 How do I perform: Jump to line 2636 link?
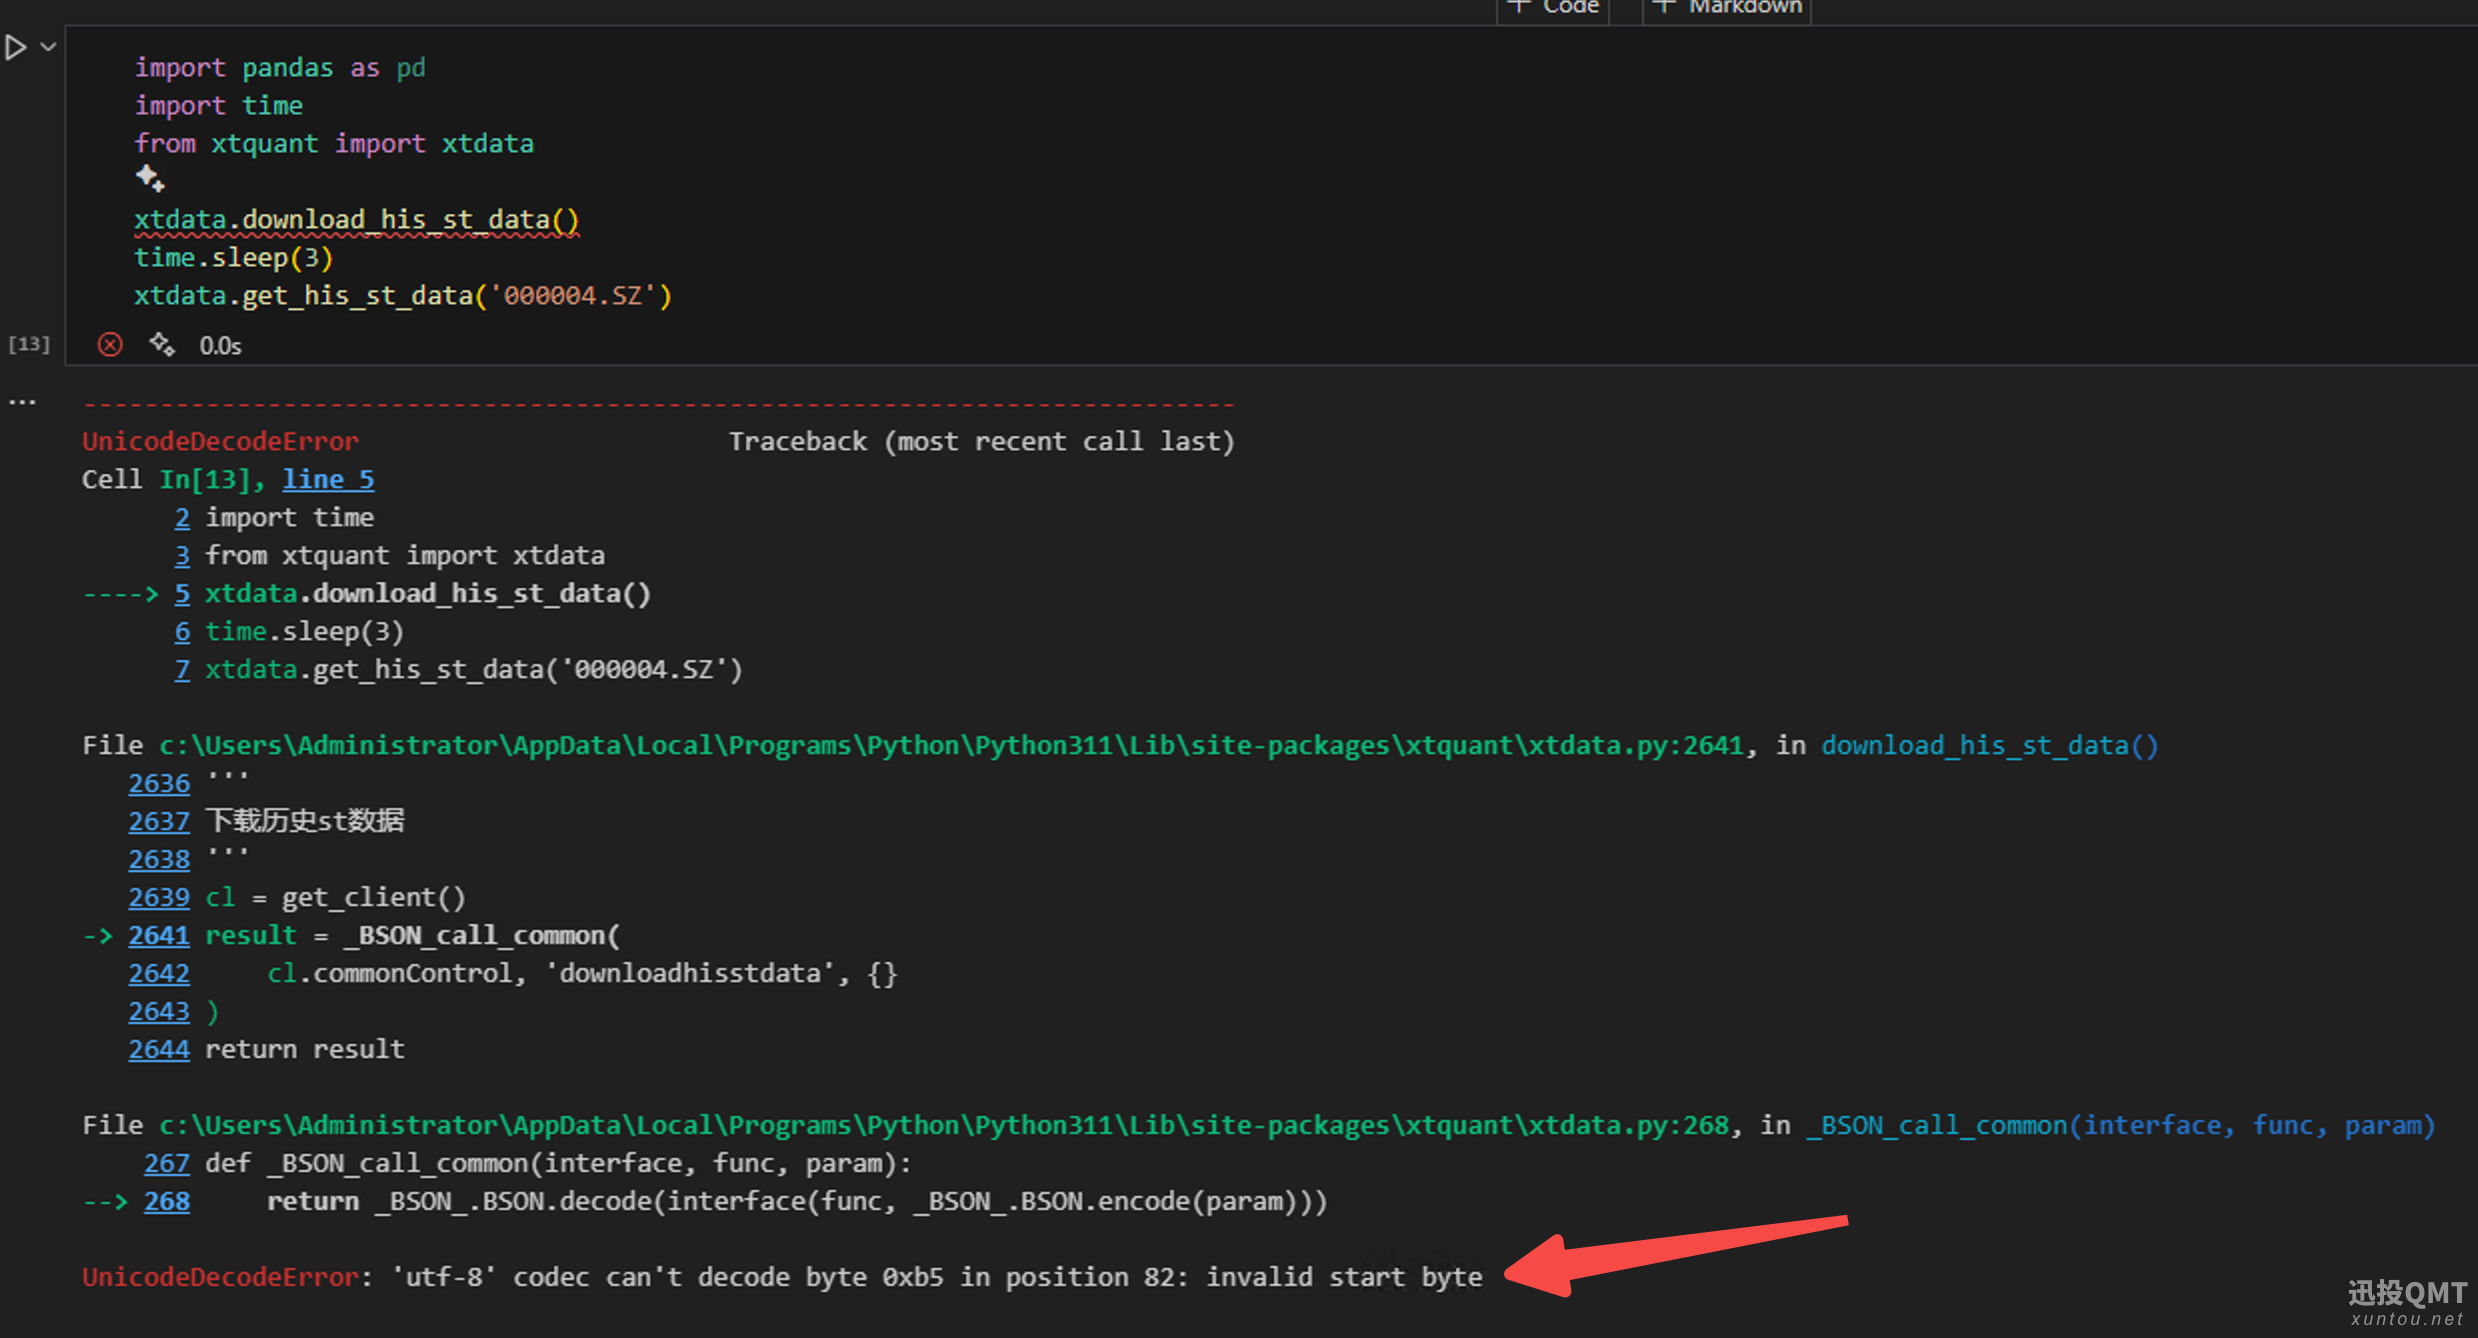(159, 784)
